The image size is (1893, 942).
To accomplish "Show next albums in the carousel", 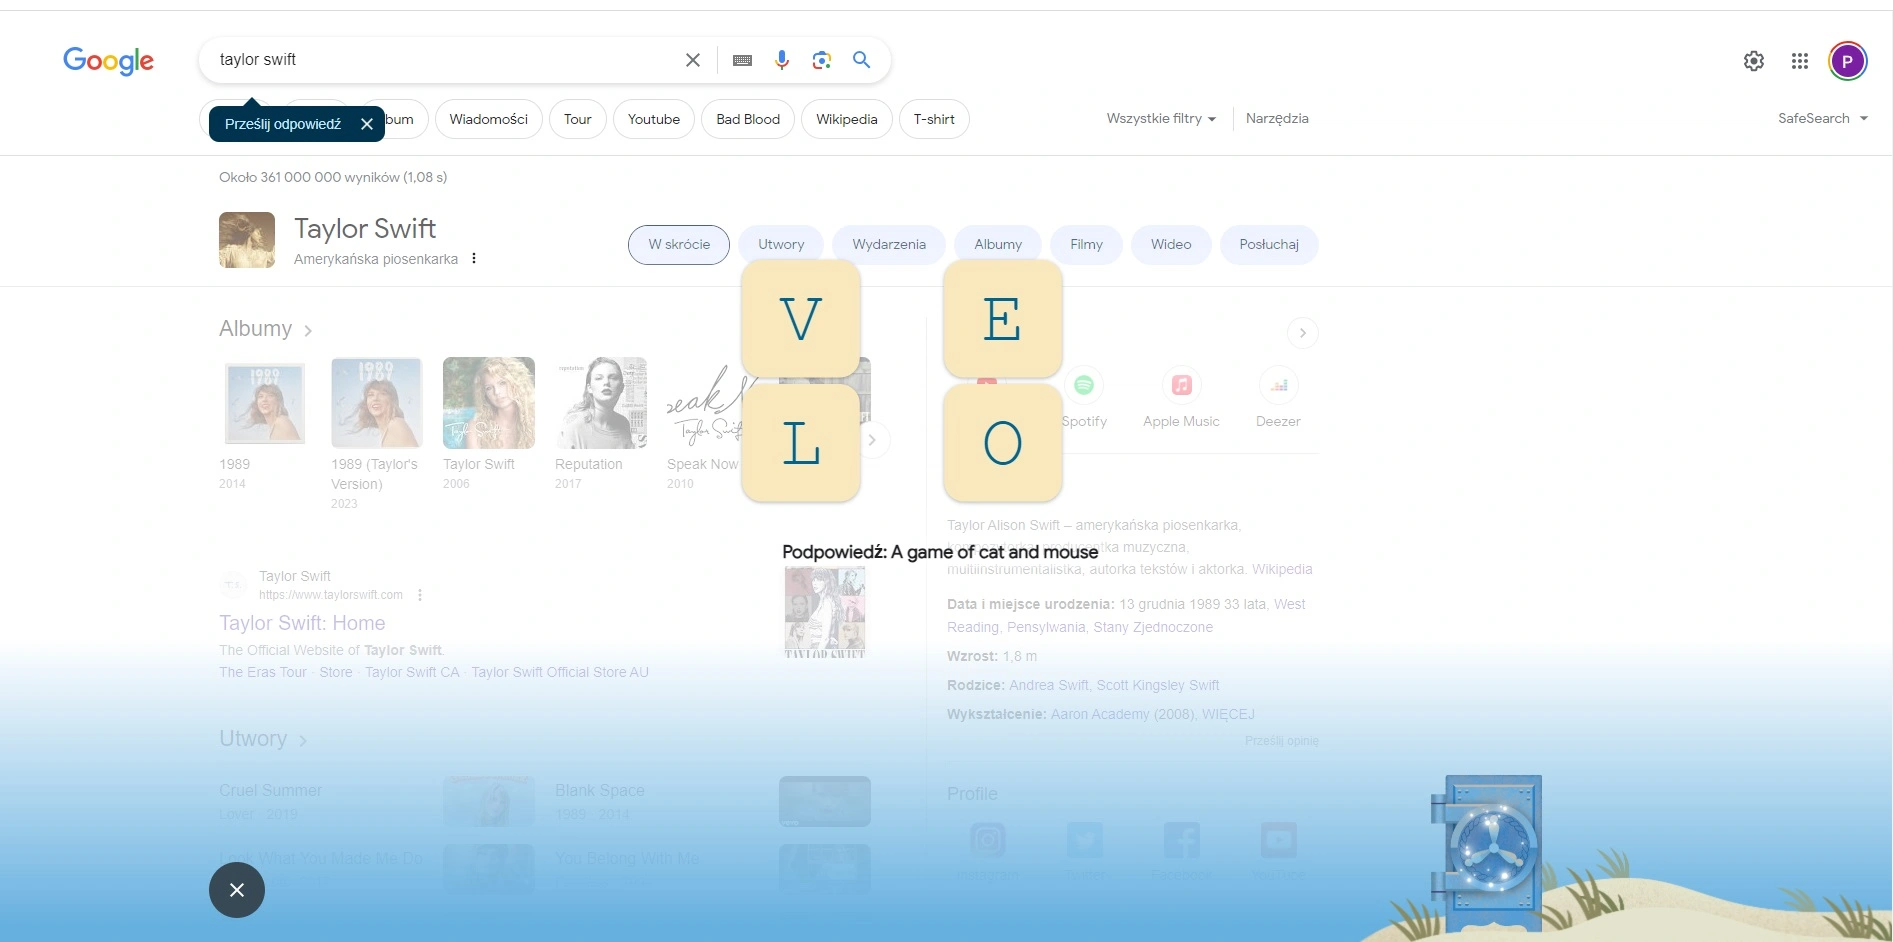I will (x=872, y=440).
